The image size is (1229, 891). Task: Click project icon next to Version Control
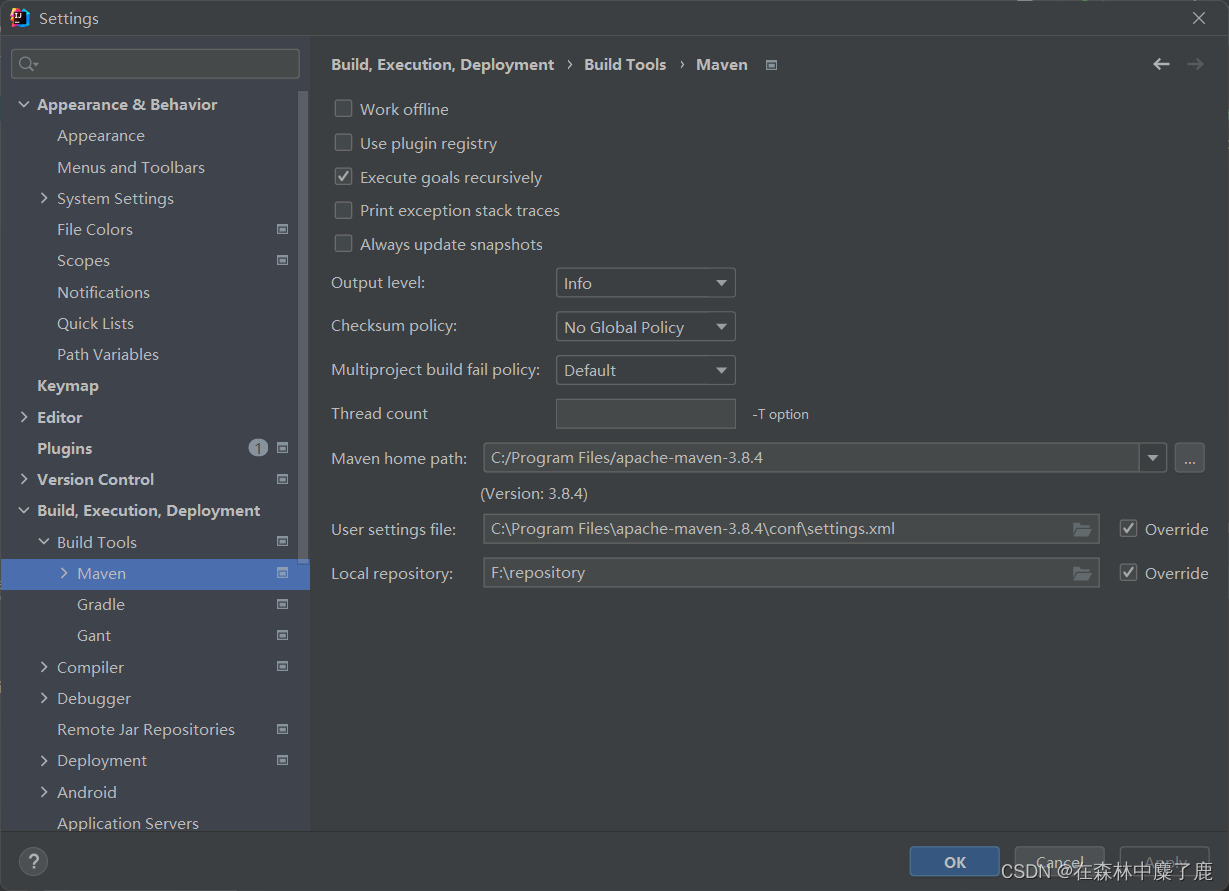[x=282, y=479]
